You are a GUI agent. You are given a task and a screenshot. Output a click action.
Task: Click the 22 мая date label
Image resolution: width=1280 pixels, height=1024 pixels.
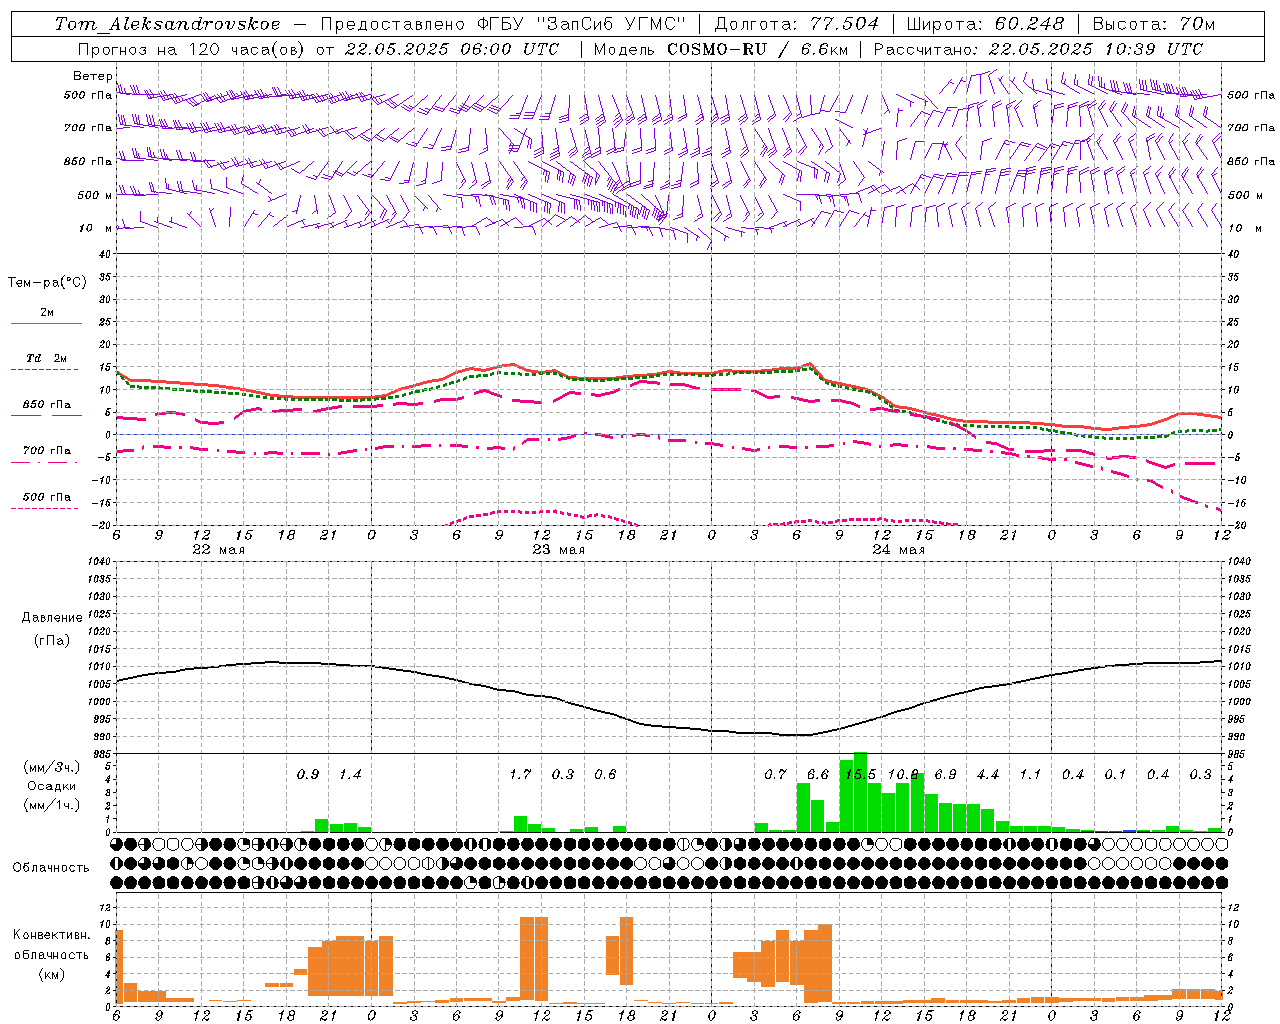tap(218, 549)
